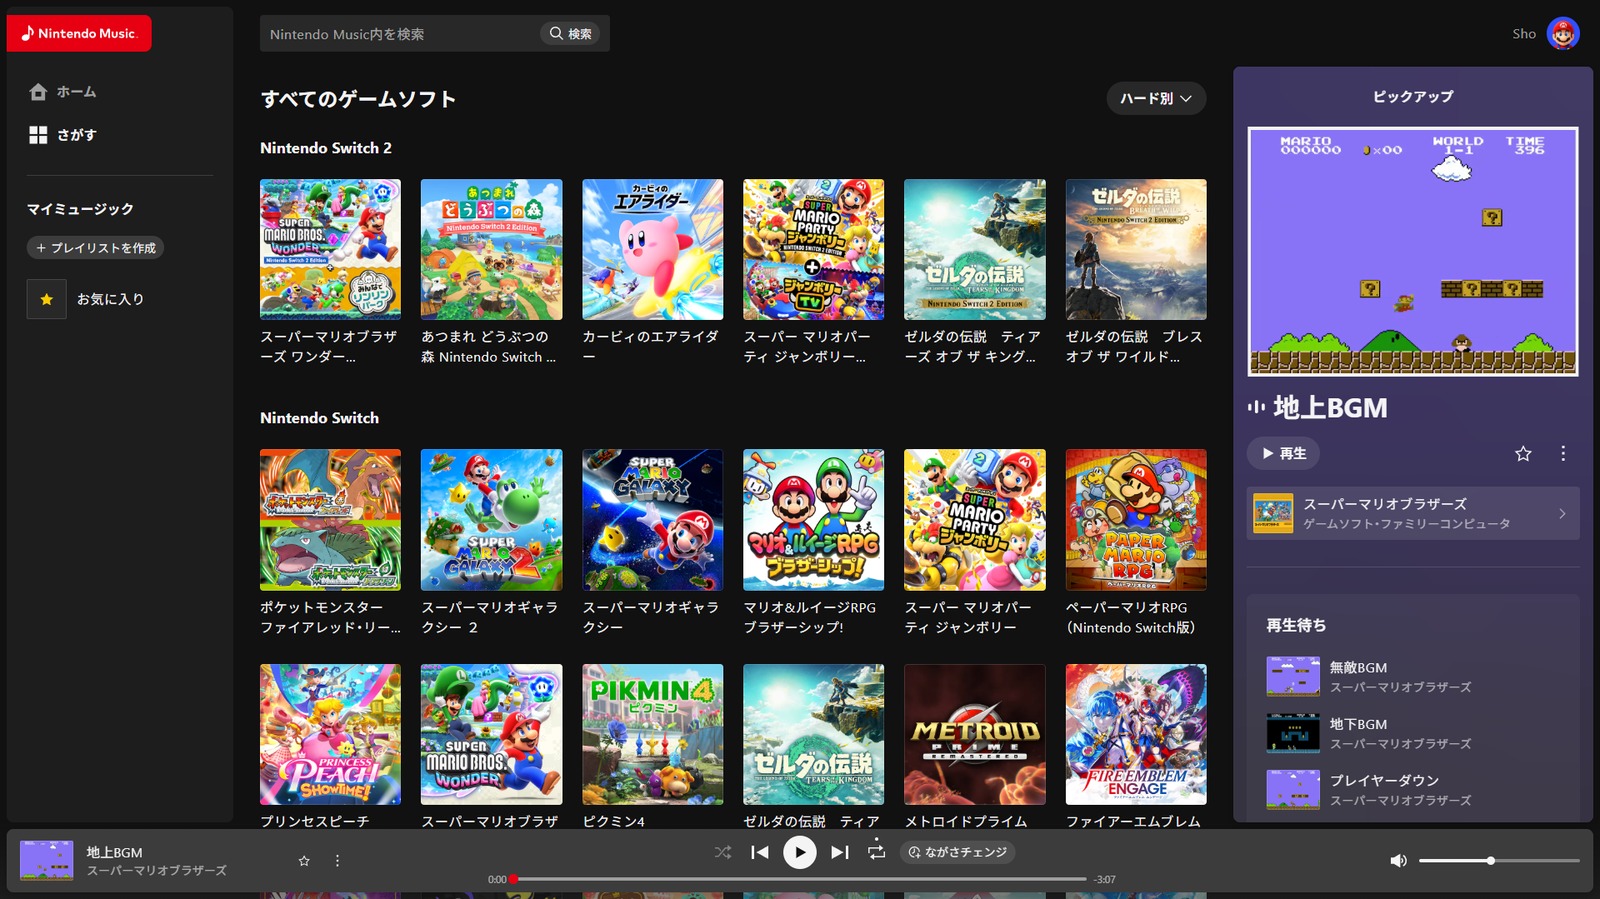Click the 検索 search button
Image resolution: width=1600 pixels, height=899 pixels.
(x=571, y=34)
